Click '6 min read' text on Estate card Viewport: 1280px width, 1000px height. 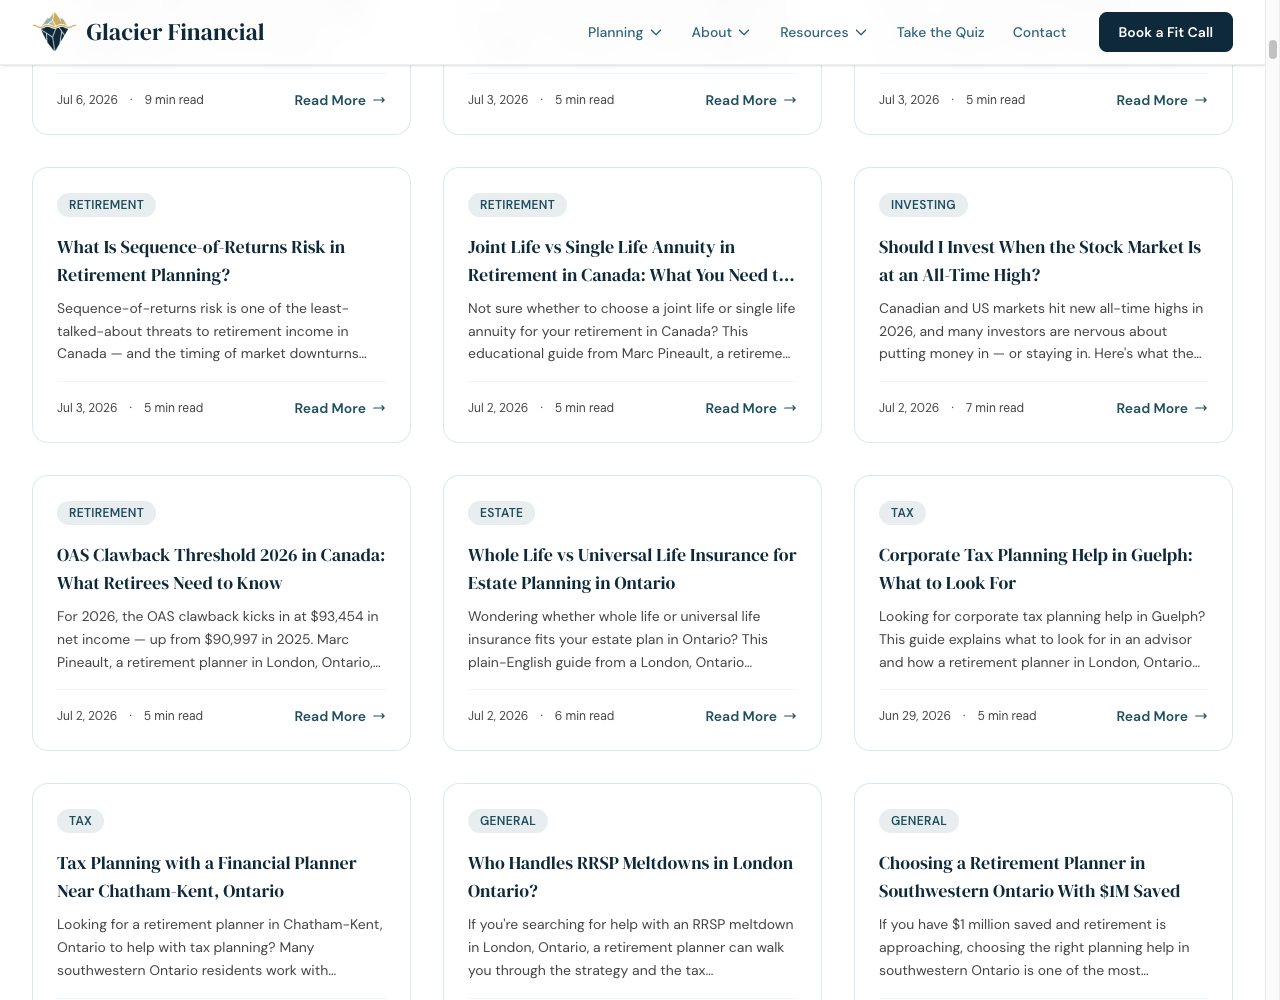(584, 716)
